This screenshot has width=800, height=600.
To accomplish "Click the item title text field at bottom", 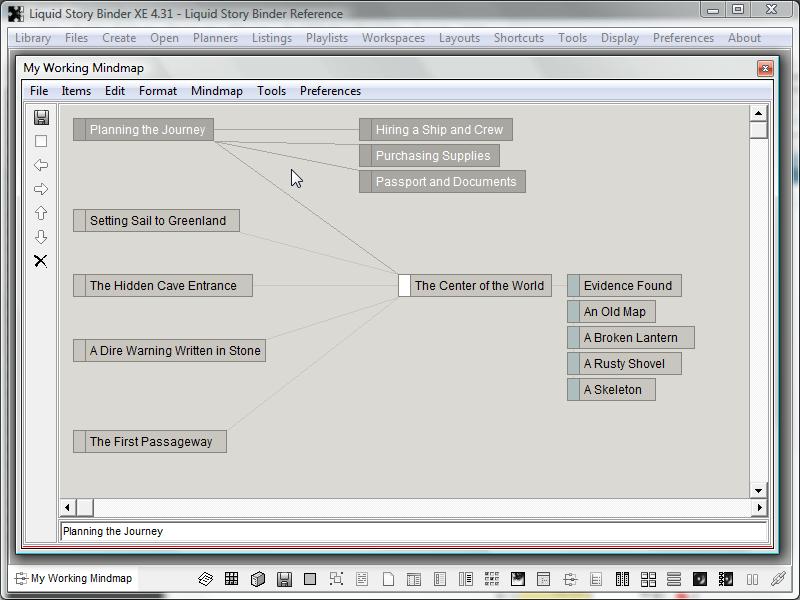I will coord(413,532).
